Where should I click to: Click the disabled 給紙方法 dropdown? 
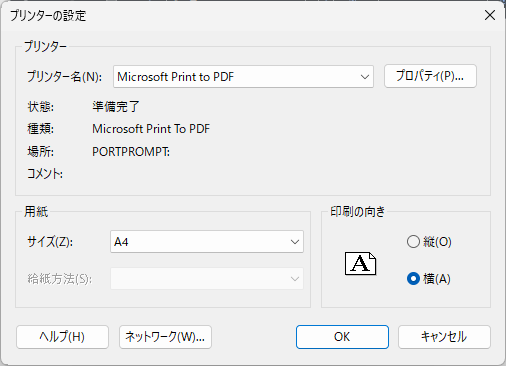click(207, 279)
